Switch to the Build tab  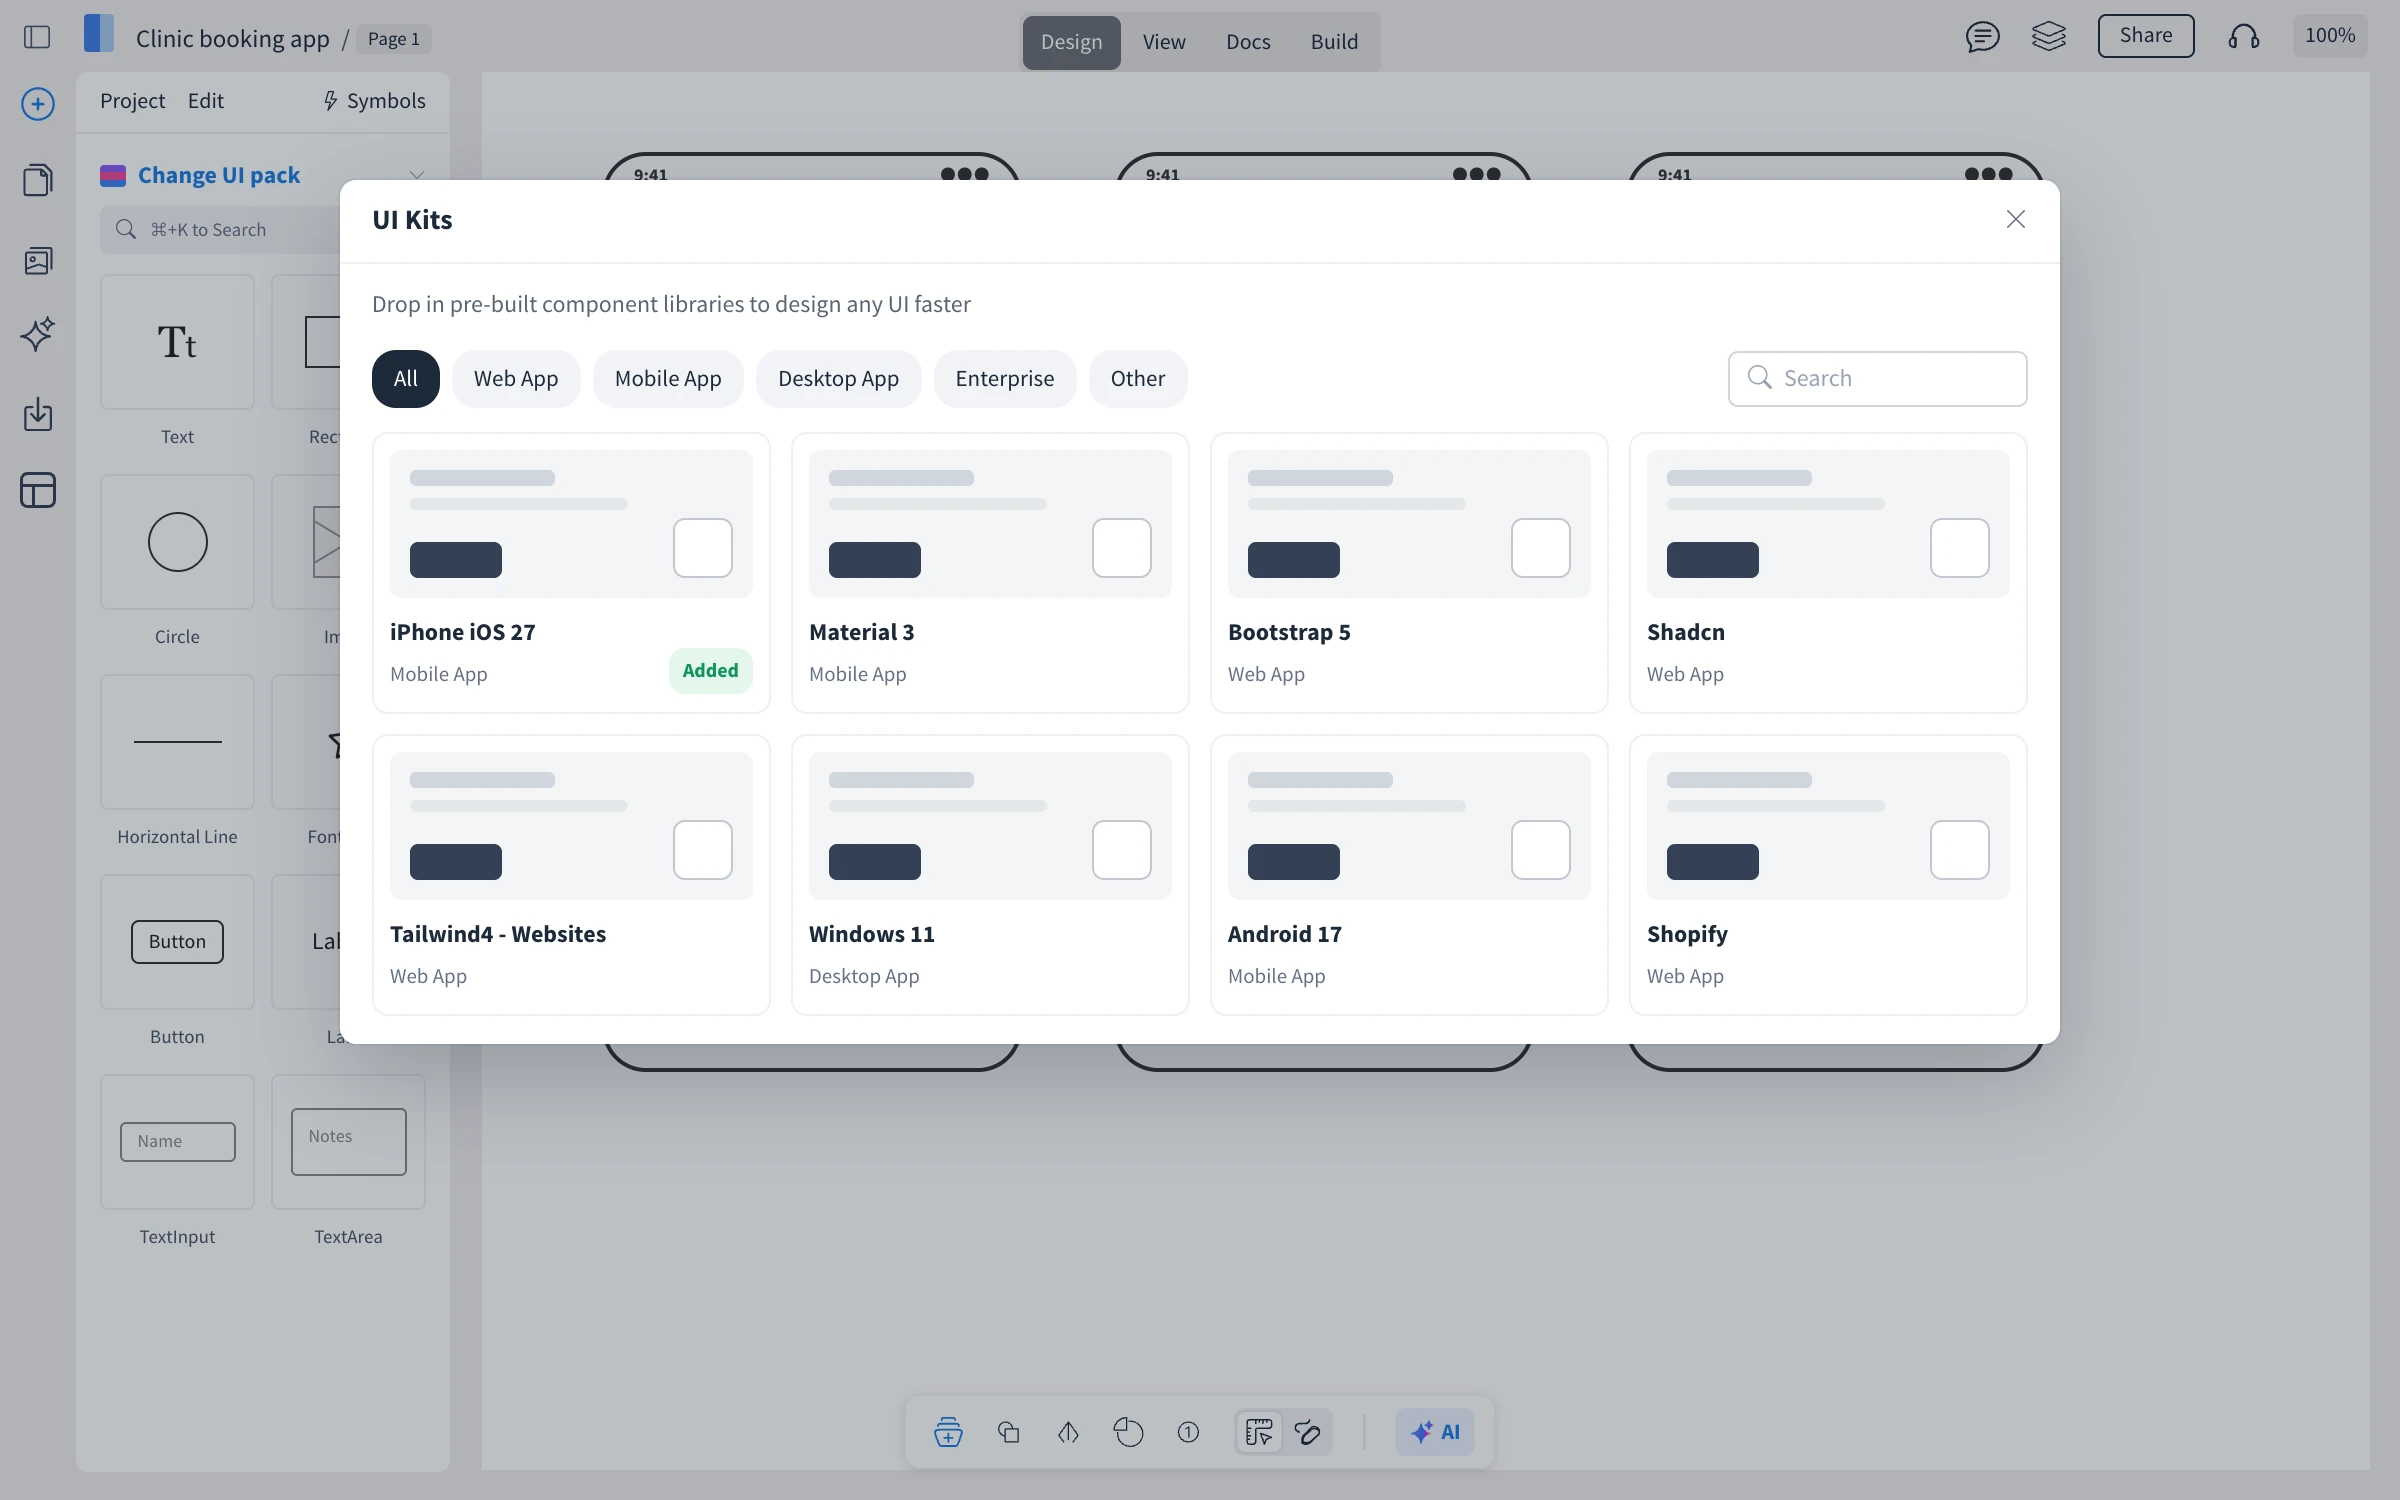tap(1334, 42)
